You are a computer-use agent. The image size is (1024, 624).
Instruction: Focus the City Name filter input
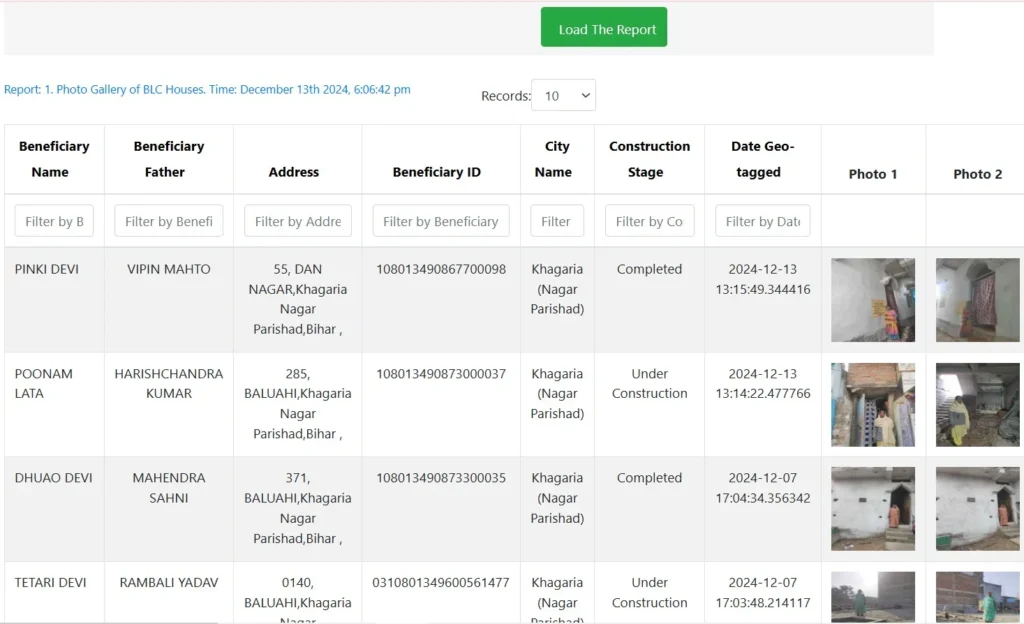coord(556,221)
